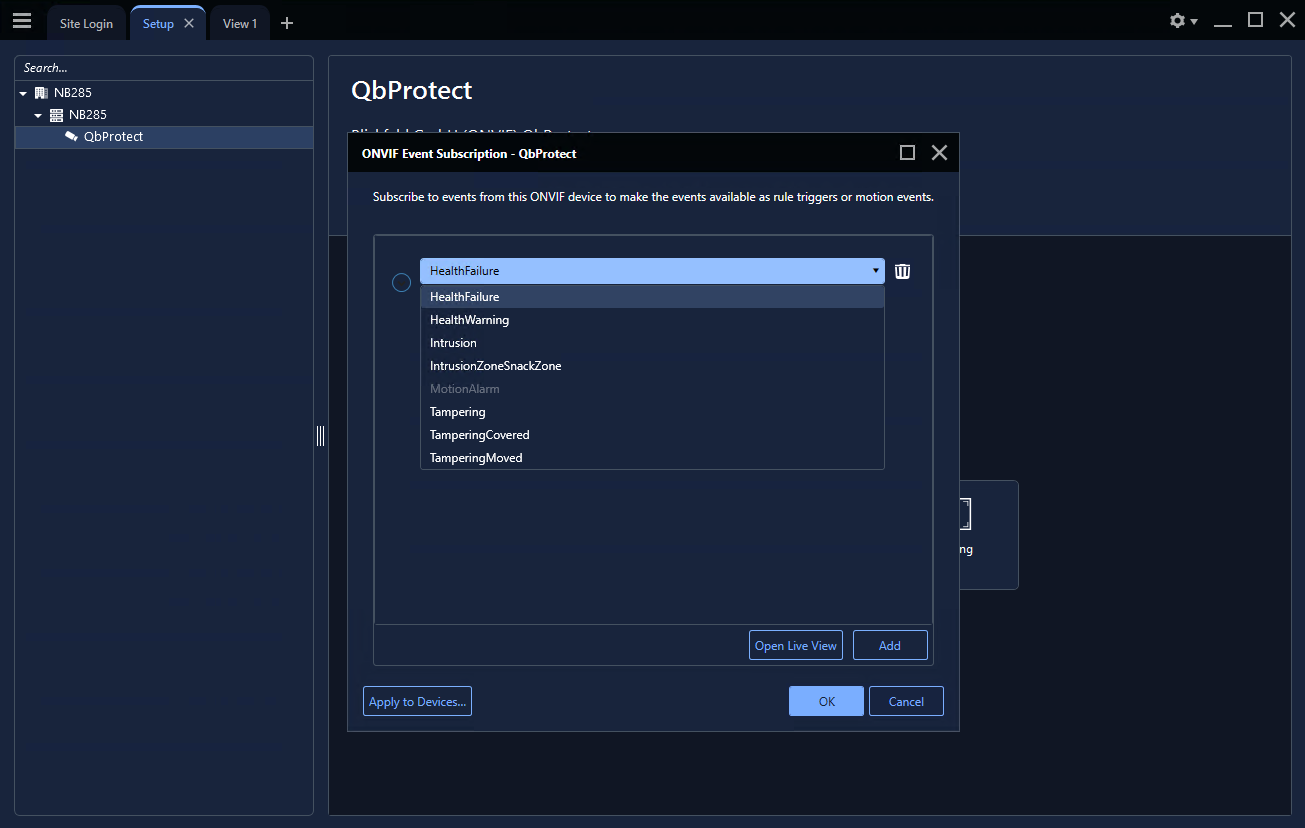Switch to the Site Login tab

click(x=86, y=24)
